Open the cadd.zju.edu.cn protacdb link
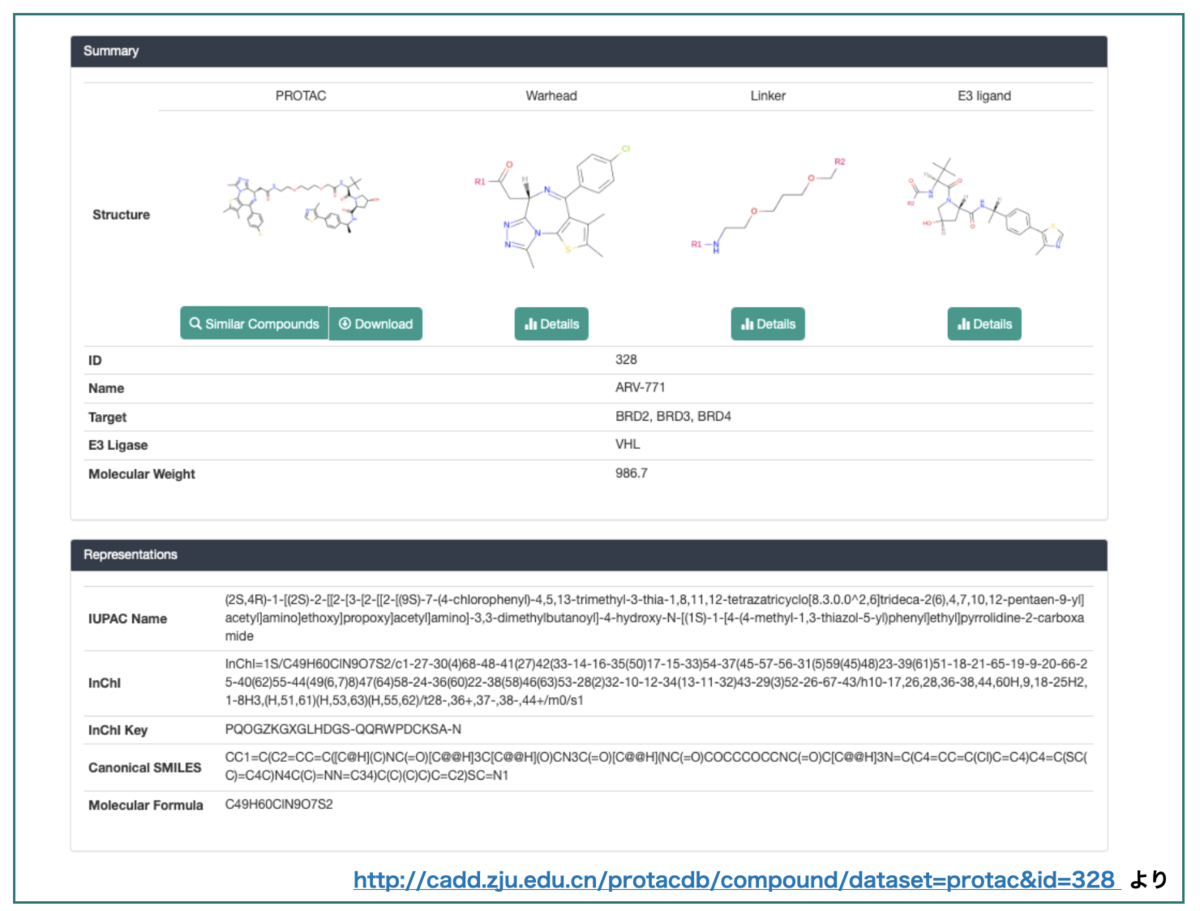Screen dimensions: 1200x911 [x=734, y=879]
